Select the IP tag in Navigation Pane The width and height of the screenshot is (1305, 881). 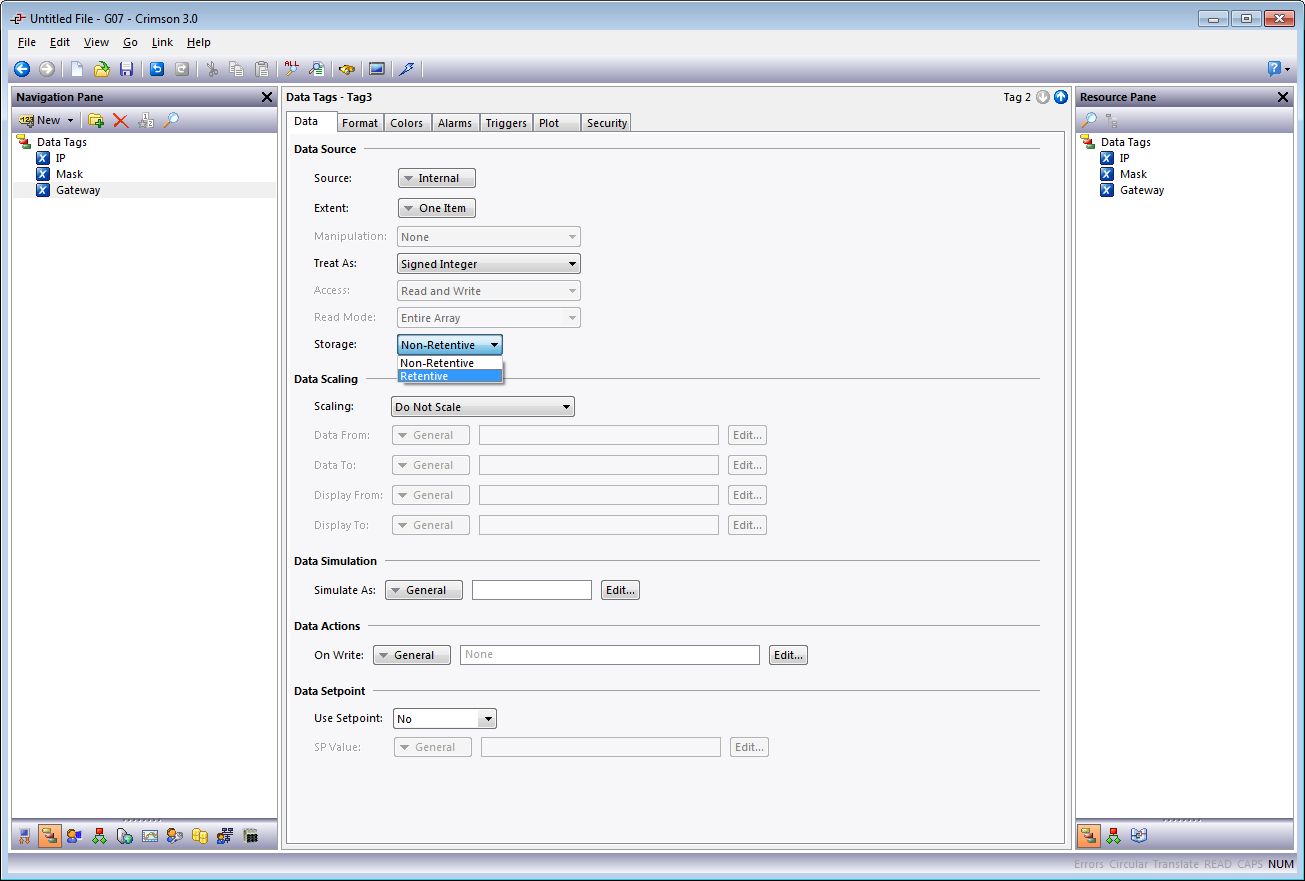click(60, 158)
